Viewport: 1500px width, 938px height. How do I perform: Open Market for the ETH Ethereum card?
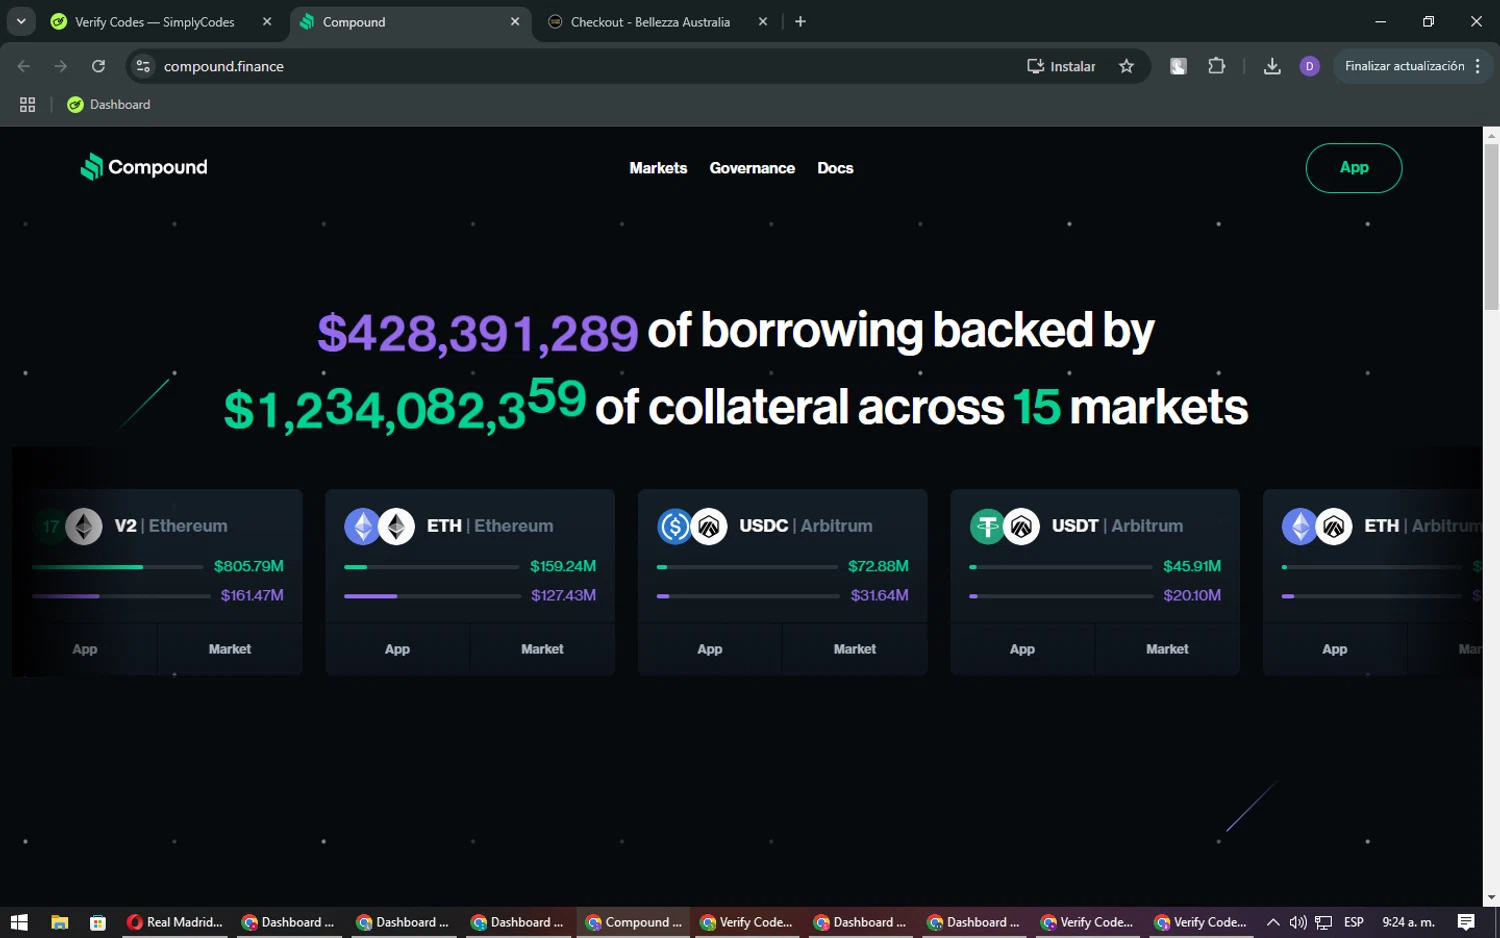[x=542, y=649]
